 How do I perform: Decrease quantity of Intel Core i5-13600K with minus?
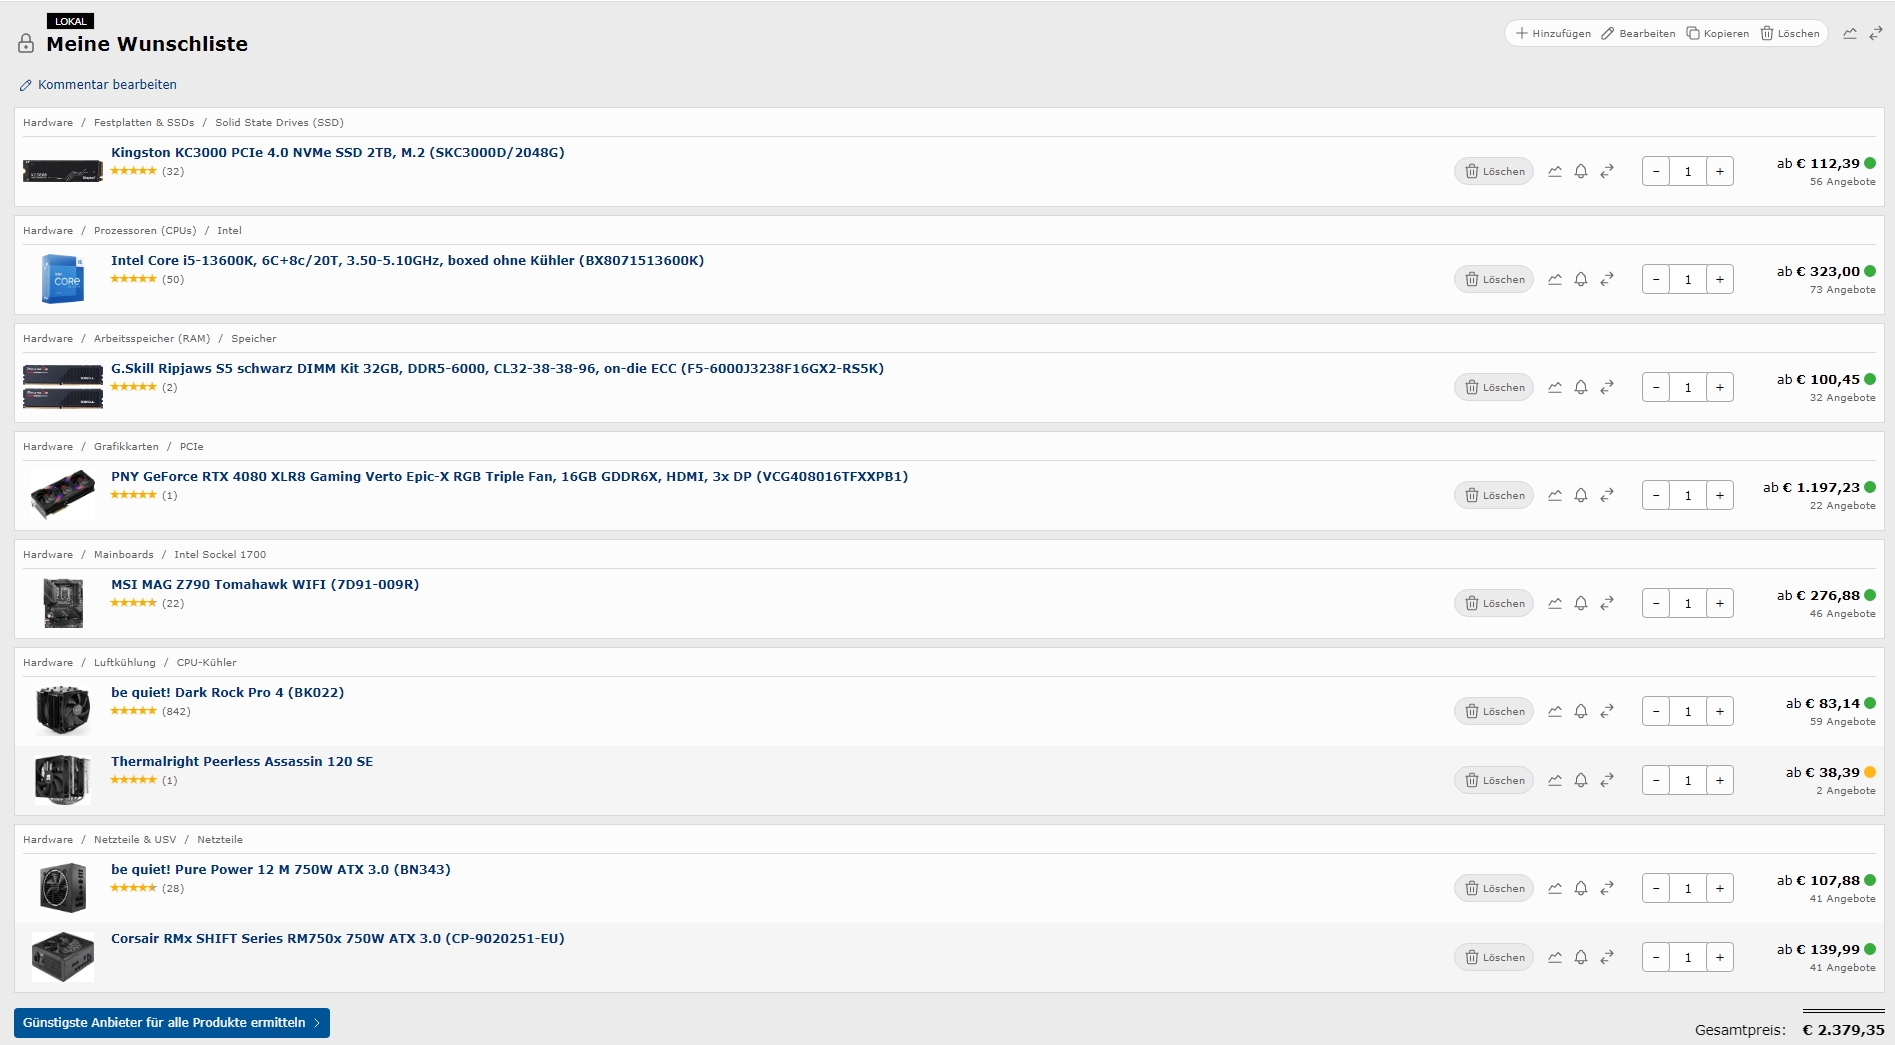pos(1656,279)
